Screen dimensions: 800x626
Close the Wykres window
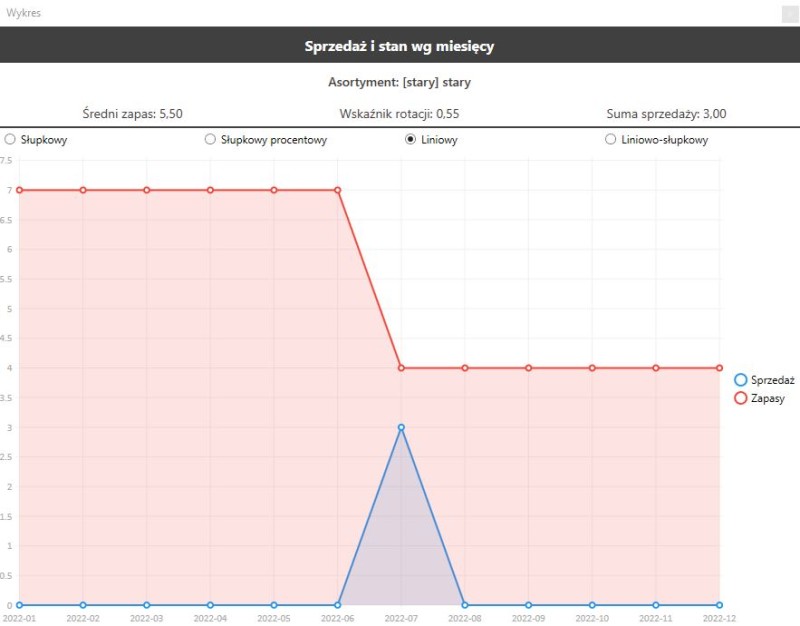pos(789,13)
